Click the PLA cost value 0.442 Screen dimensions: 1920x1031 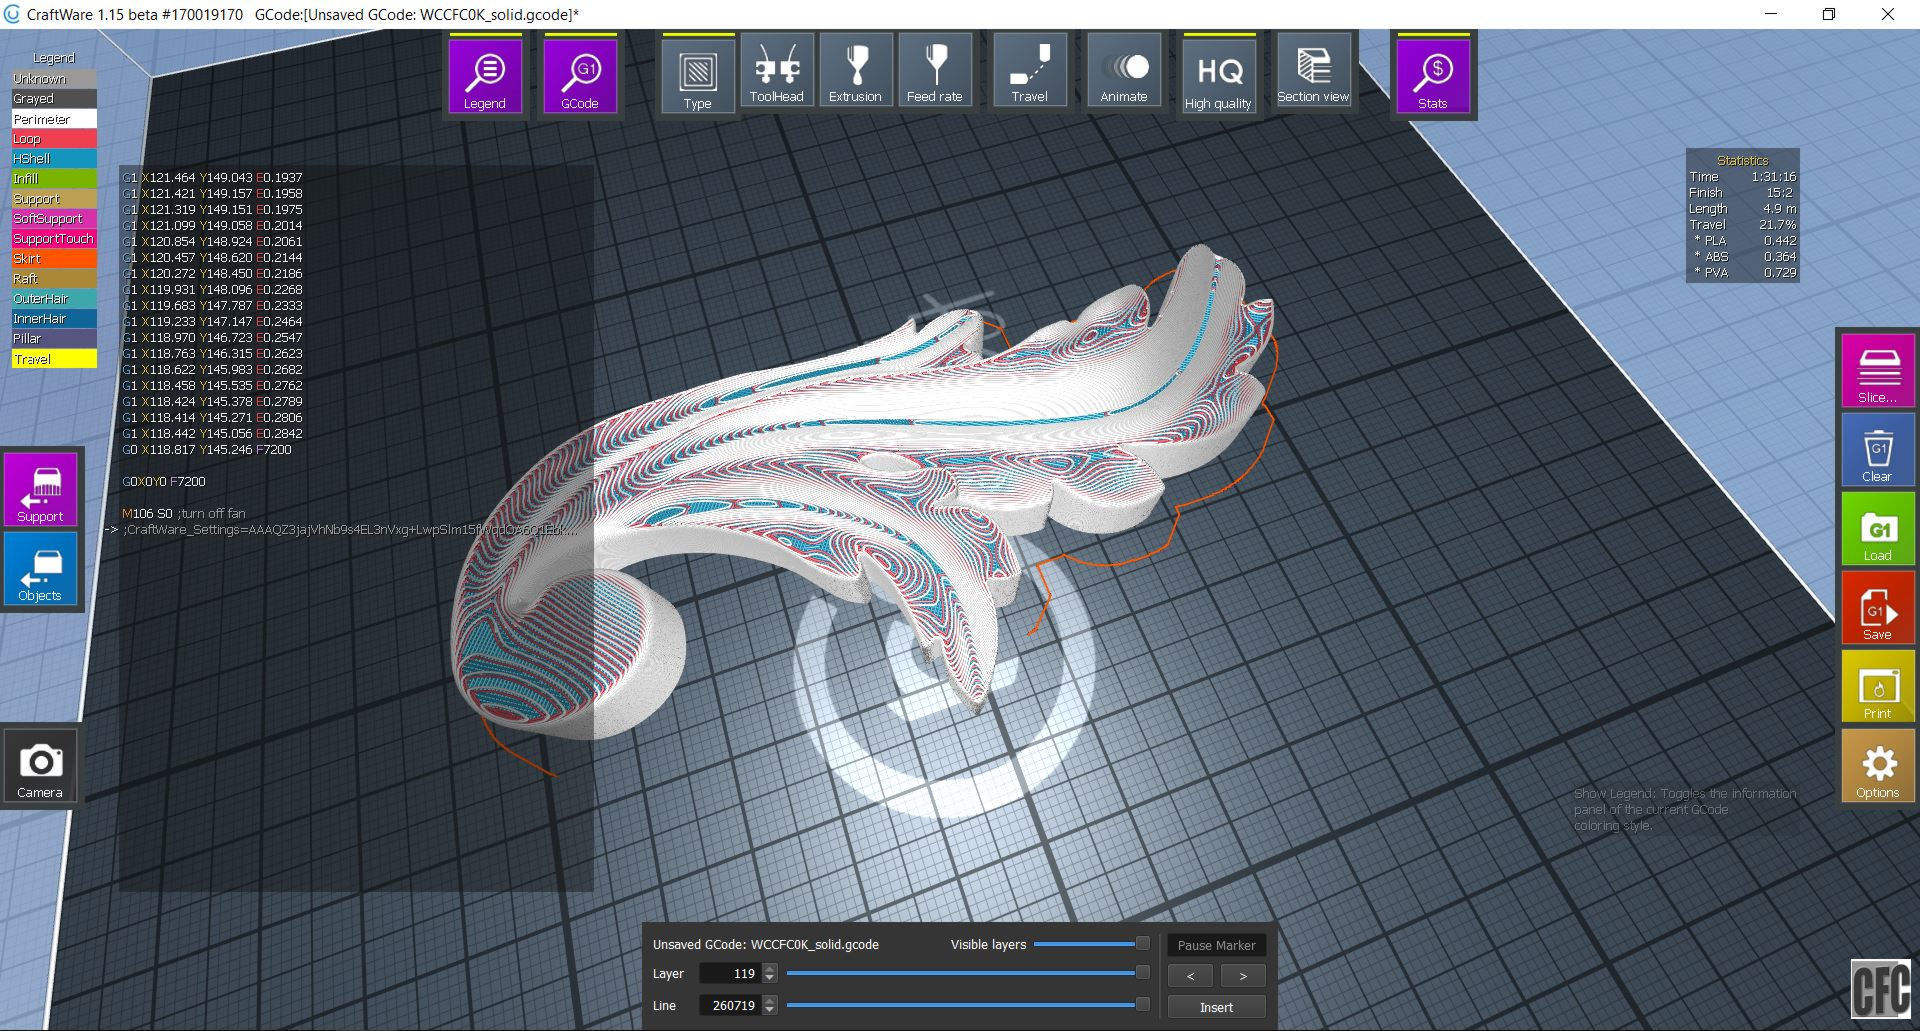1780,241
